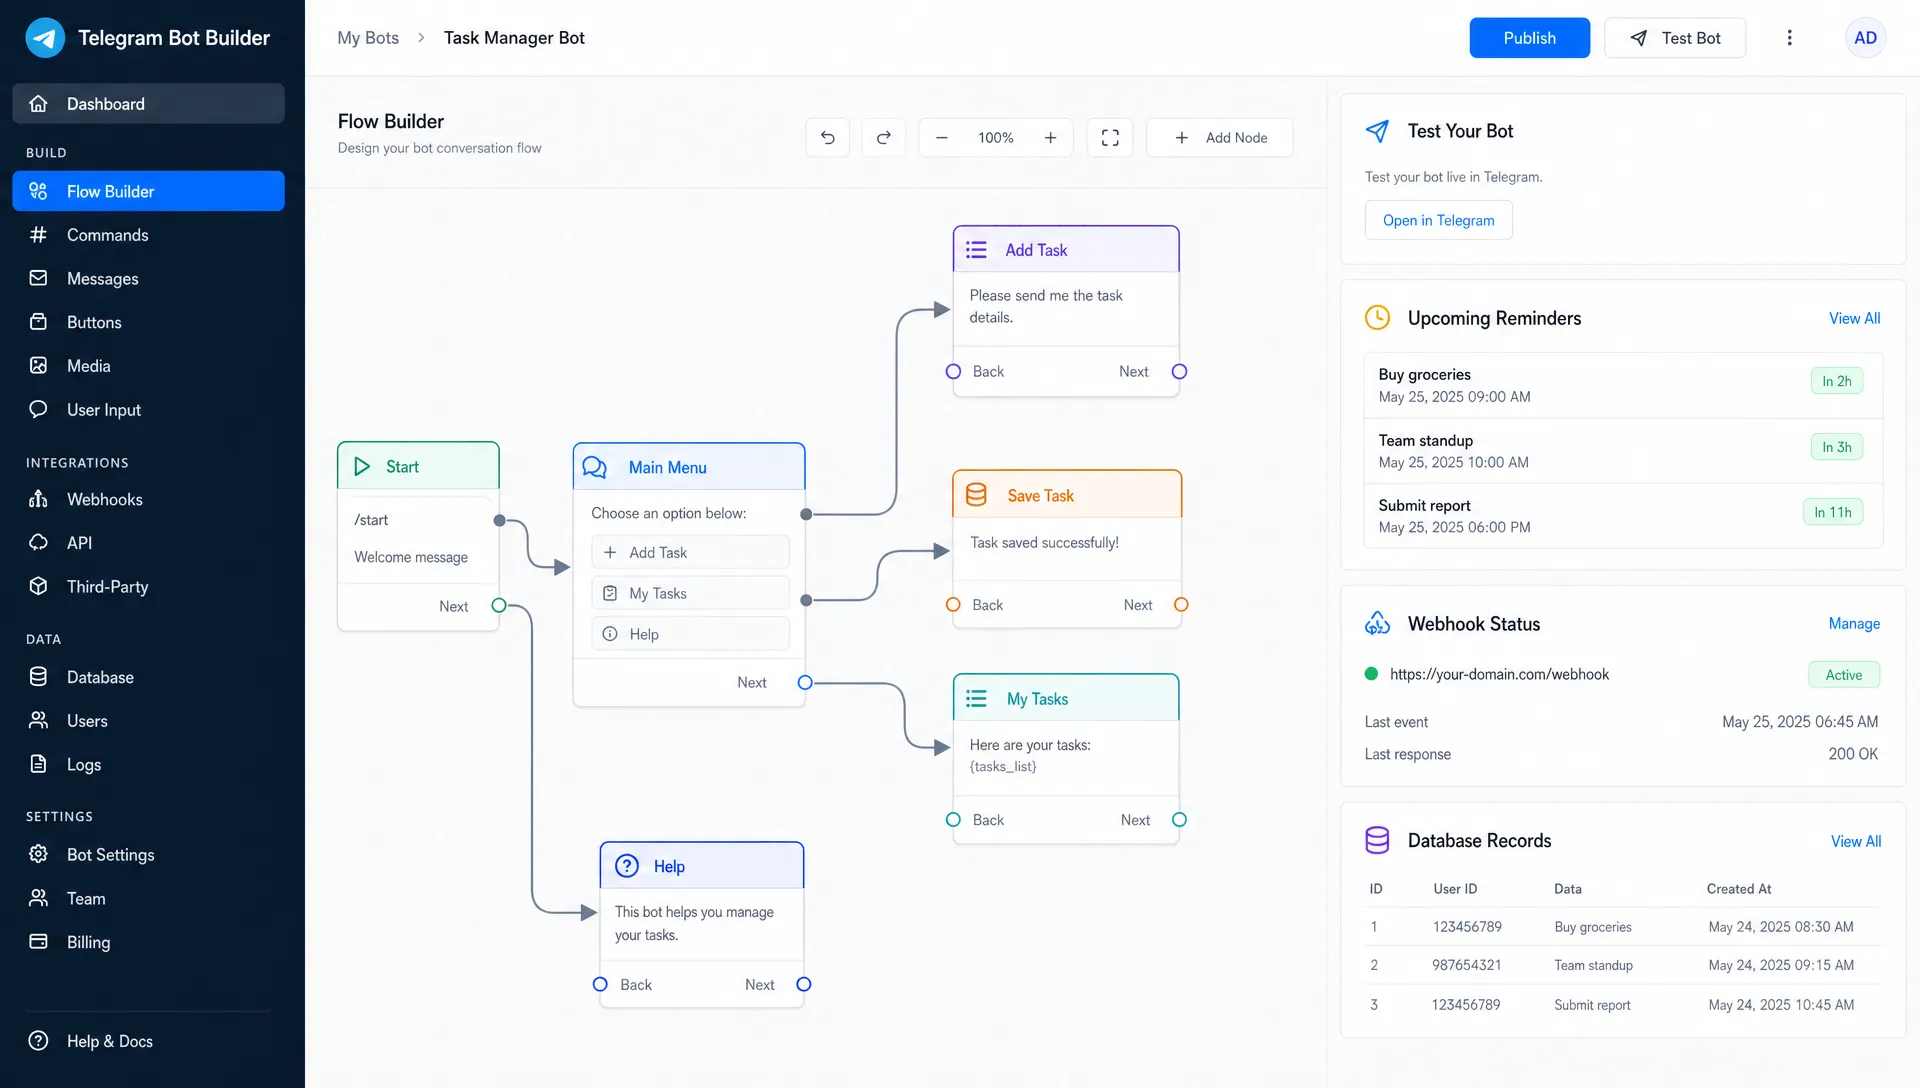Click the Help node Back port
1920x1088 pixels.
[x=600, y=984]
